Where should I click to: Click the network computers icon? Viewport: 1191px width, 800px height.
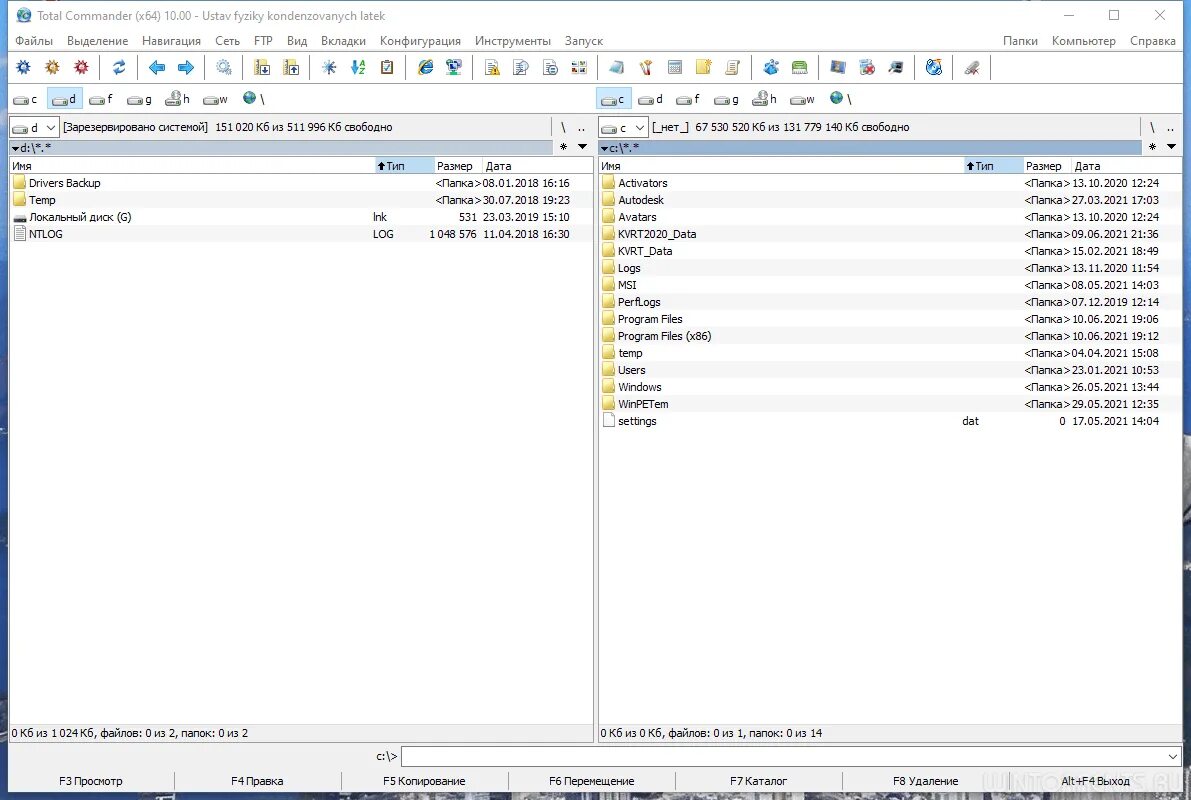point(454,68)
